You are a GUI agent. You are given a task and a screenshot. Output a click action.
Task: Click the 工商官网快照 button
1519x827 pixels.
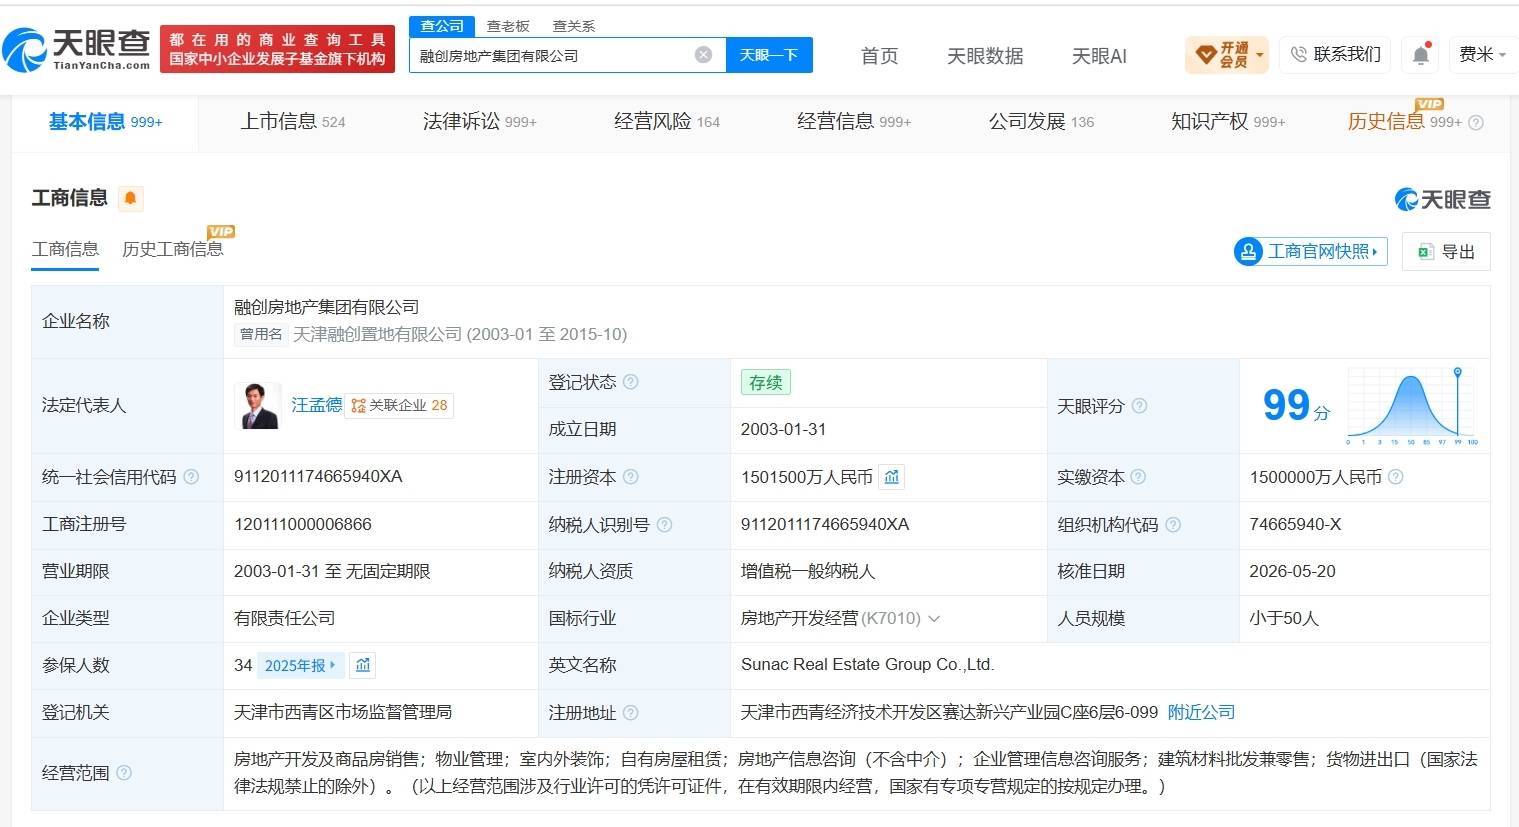1311,251
